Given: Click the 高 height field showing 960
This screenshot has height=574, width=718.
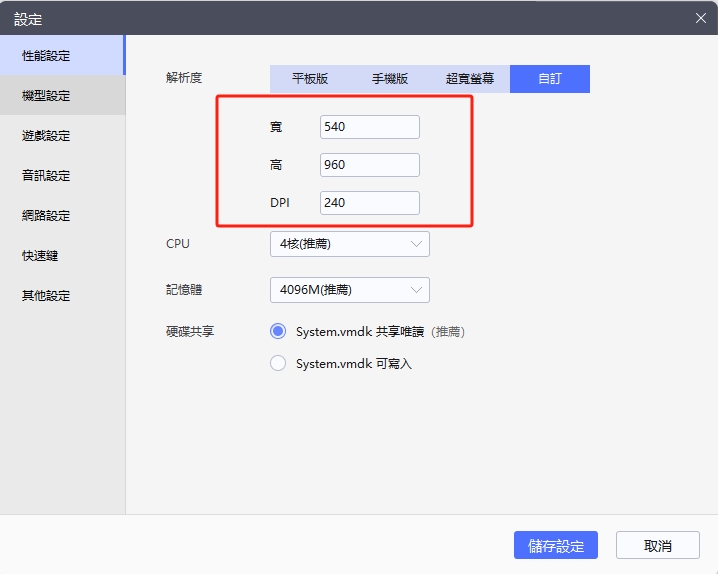Looking at the screenshot, I should (x=370, y=165).
